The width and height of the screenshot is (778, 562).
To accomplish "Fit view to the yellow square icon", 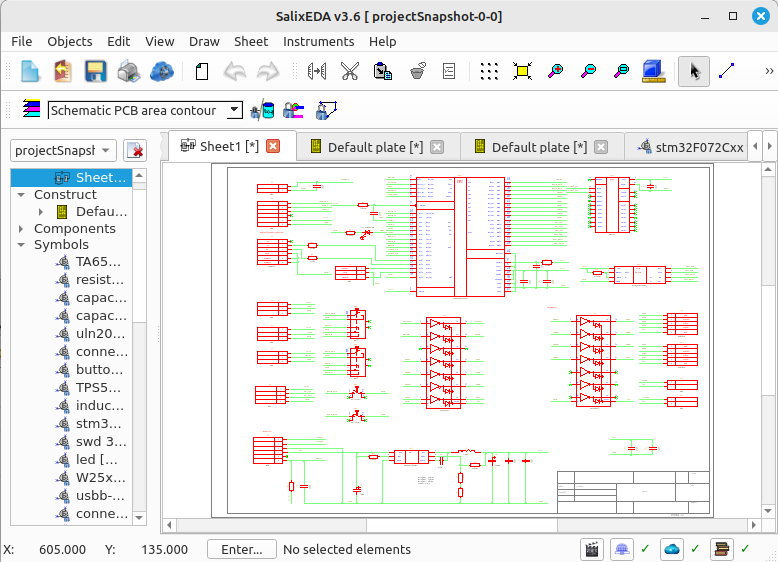I will tap(522, 71).
